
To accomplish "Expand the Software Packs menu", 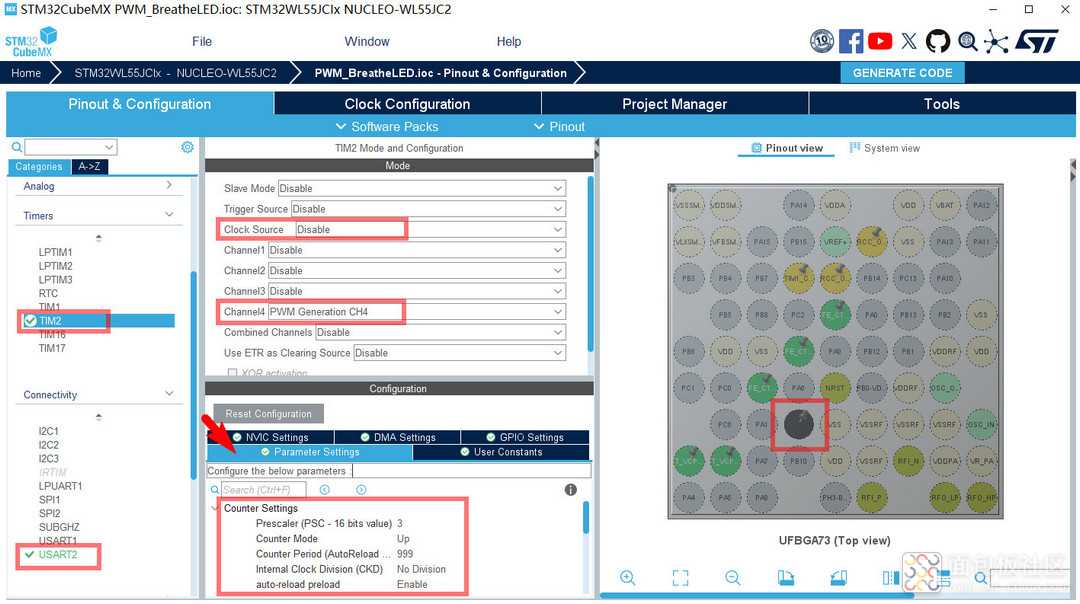I will [x=387, y=127].
